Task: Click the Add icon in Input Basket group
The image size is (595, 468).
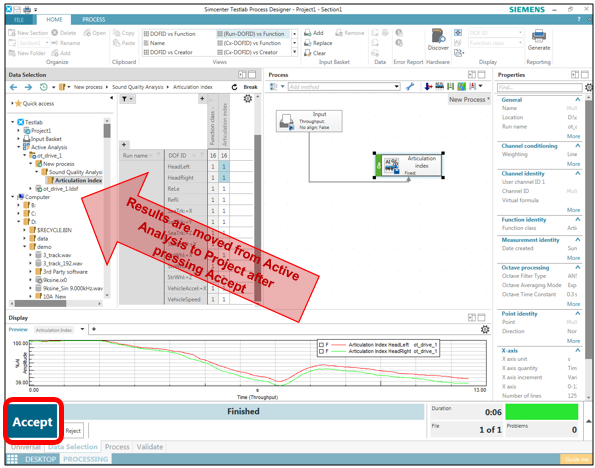Action: (x=308, y=33)
